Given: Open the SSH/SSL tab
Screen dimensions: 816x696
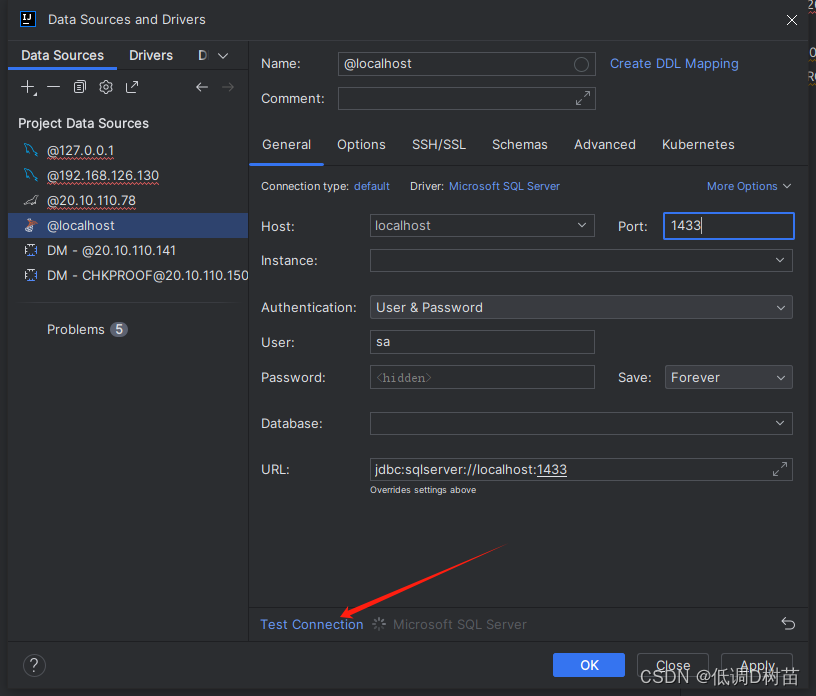Looking at the screenshot, I should pos(439,144).
